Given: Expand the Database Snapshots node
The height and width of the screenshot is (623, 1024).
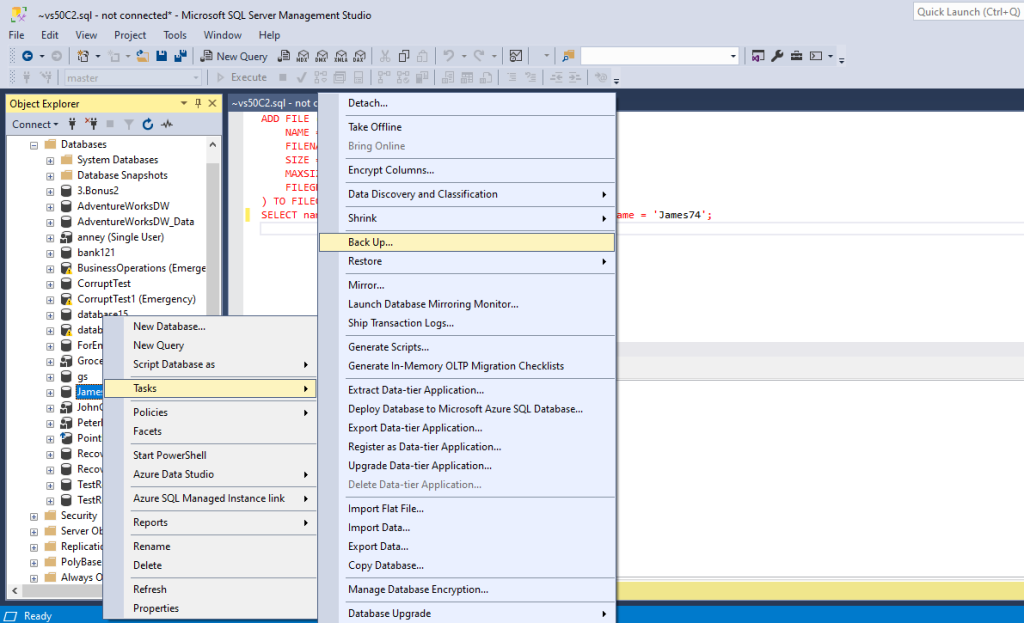Looking at the screenshot, I should 50,176.
